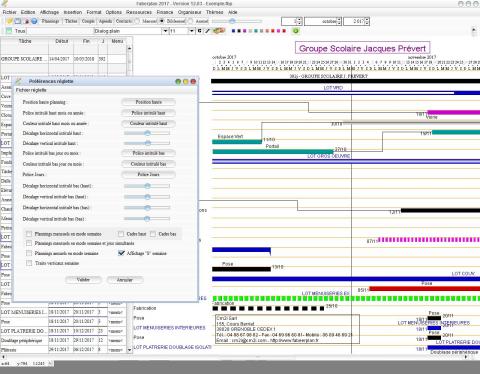The height and width of the screenshot is (374, 480).
Task: Enable Traits verticaux semaine checkbox
Action: click(x=29, y=263)
